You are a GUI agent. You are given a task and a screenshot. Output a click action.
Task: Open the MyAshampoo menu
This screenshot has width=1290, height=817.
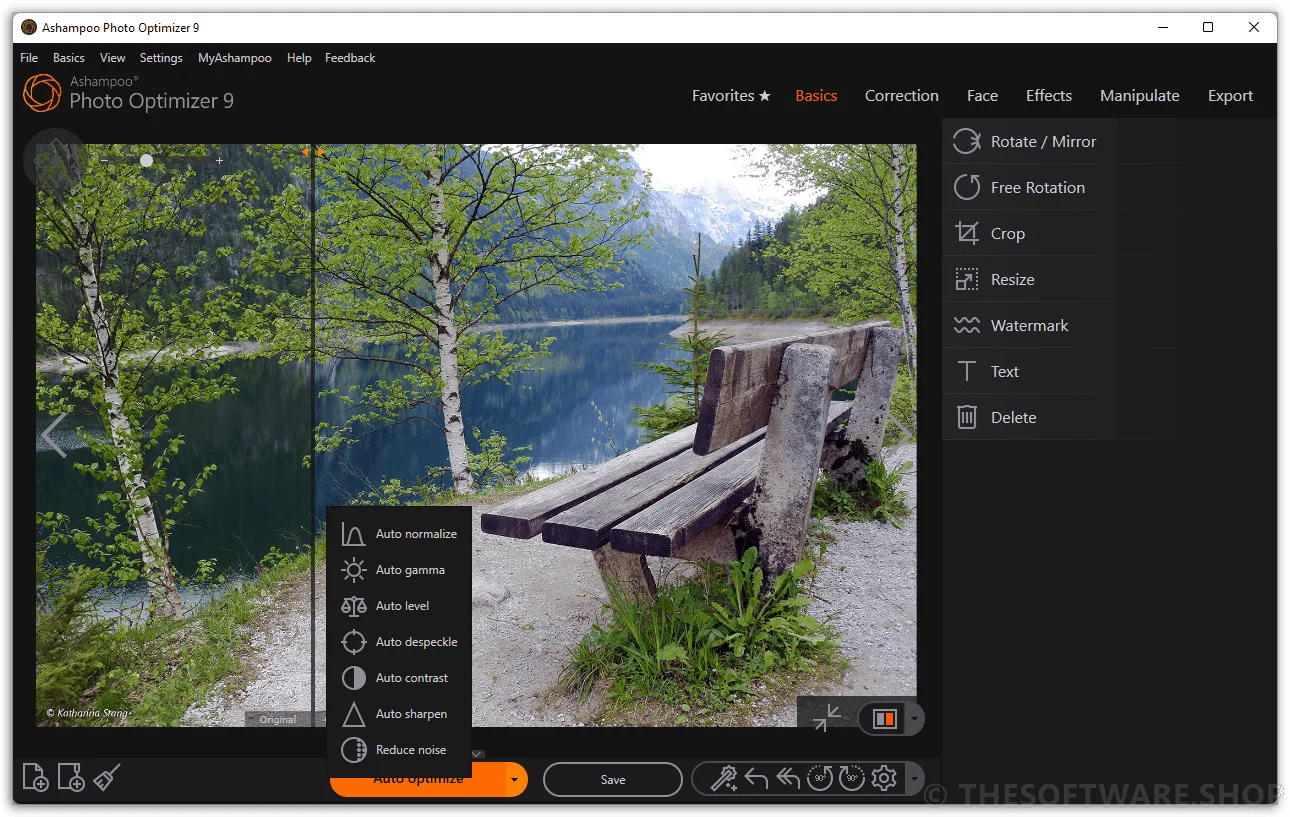click(x=235, y=58)
